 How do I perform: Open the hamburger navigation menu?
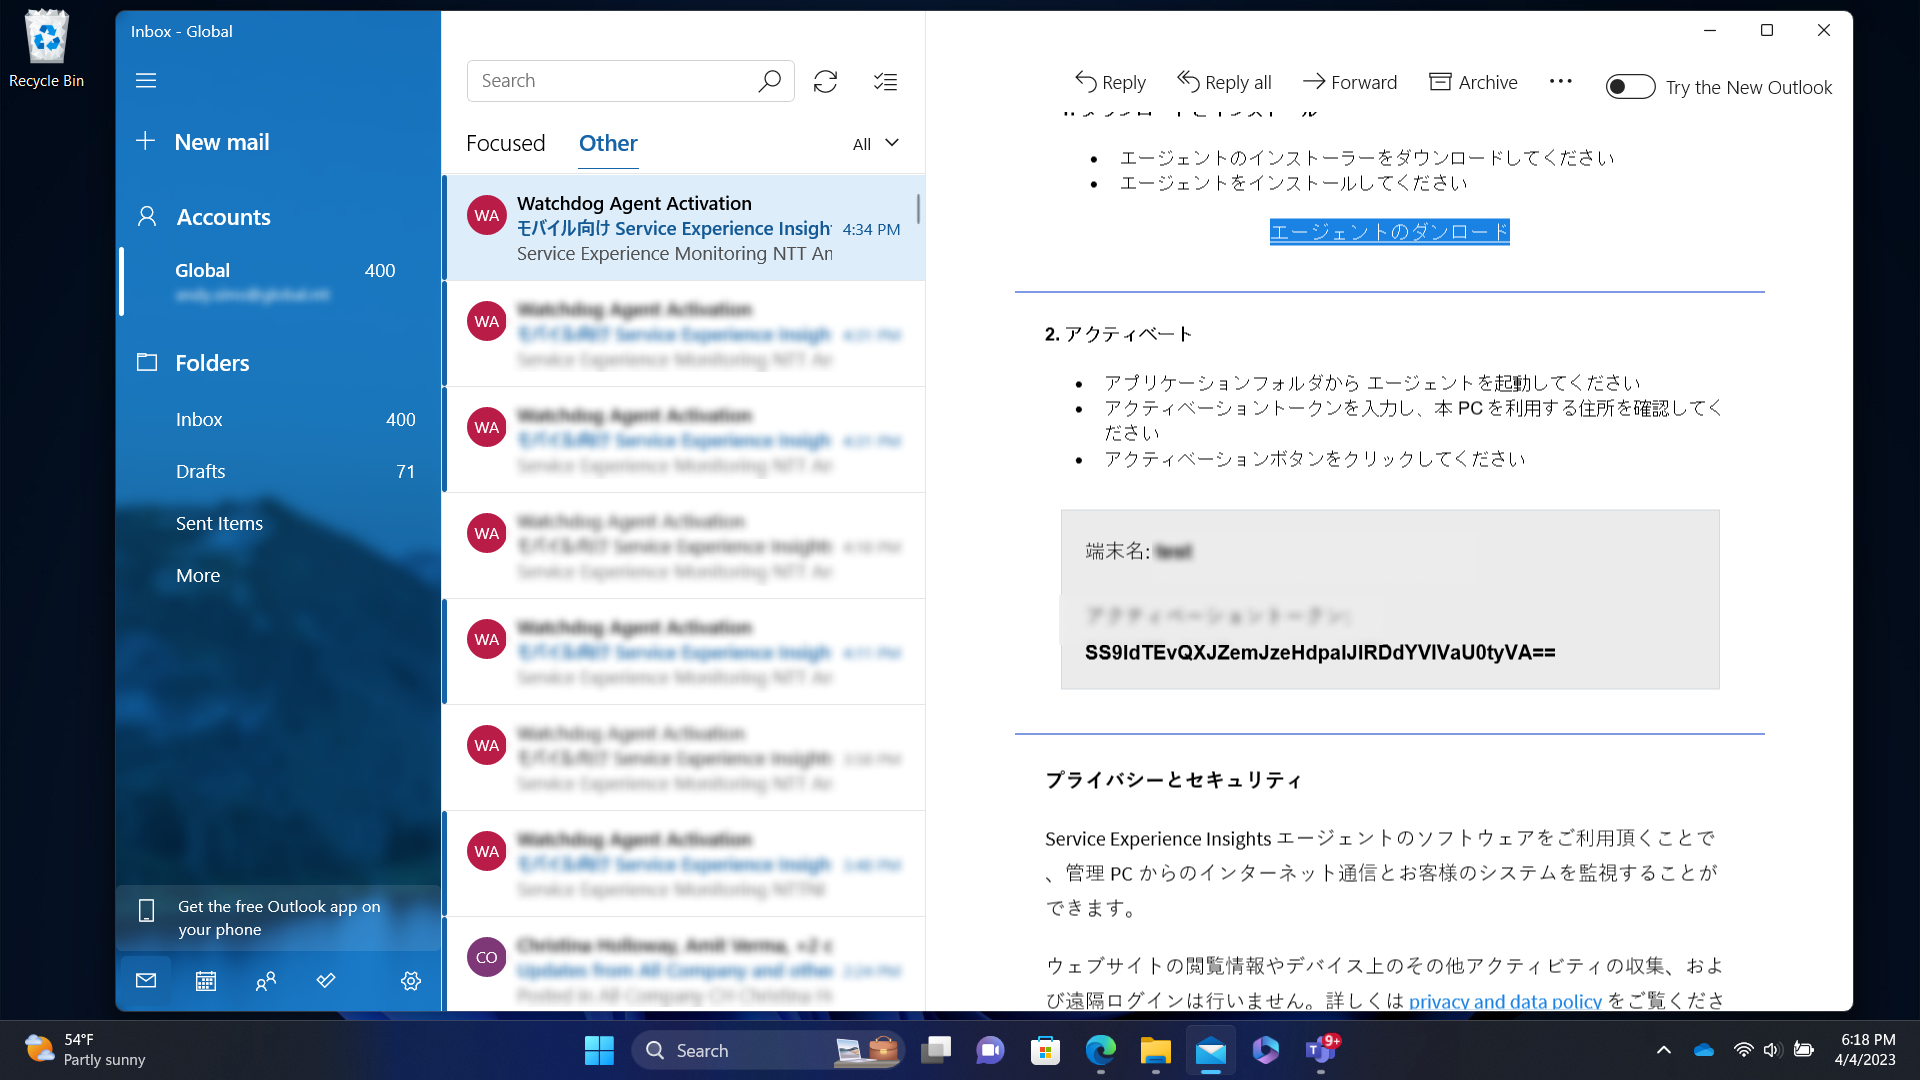coord(146,81)
